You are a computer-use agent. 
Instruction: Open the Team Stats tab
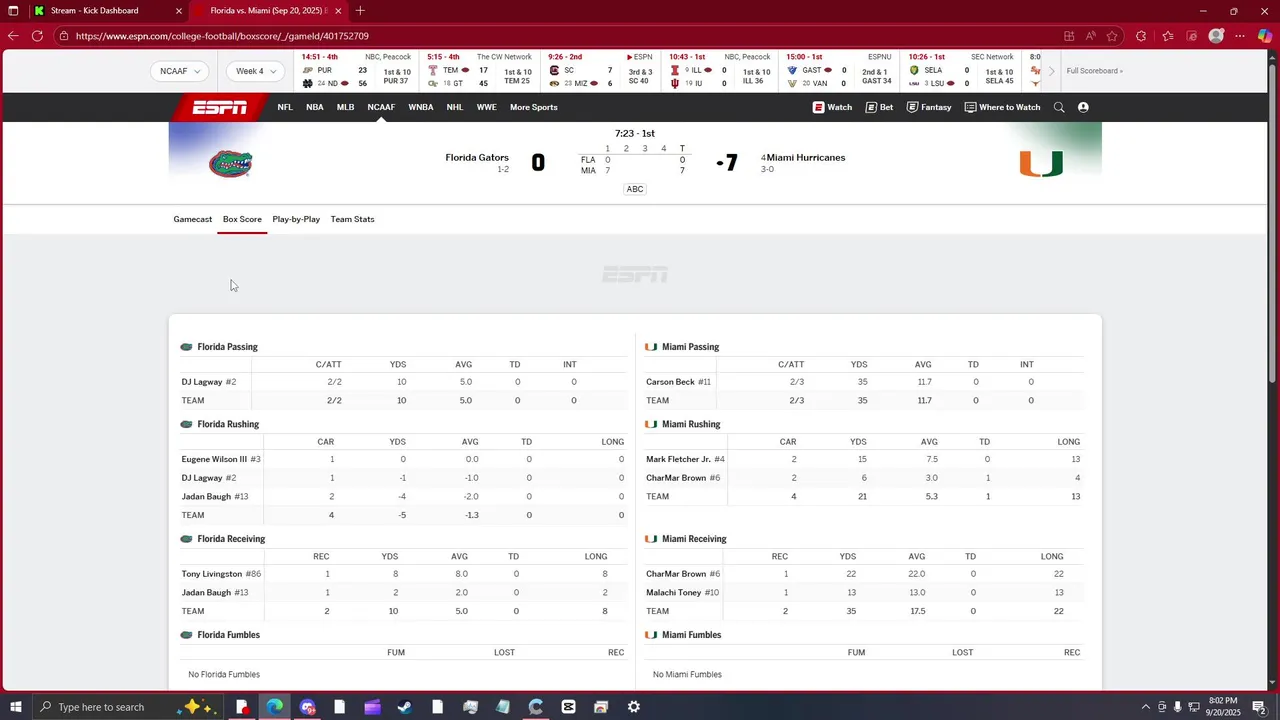pyautogui.click(x=352, y=219)
